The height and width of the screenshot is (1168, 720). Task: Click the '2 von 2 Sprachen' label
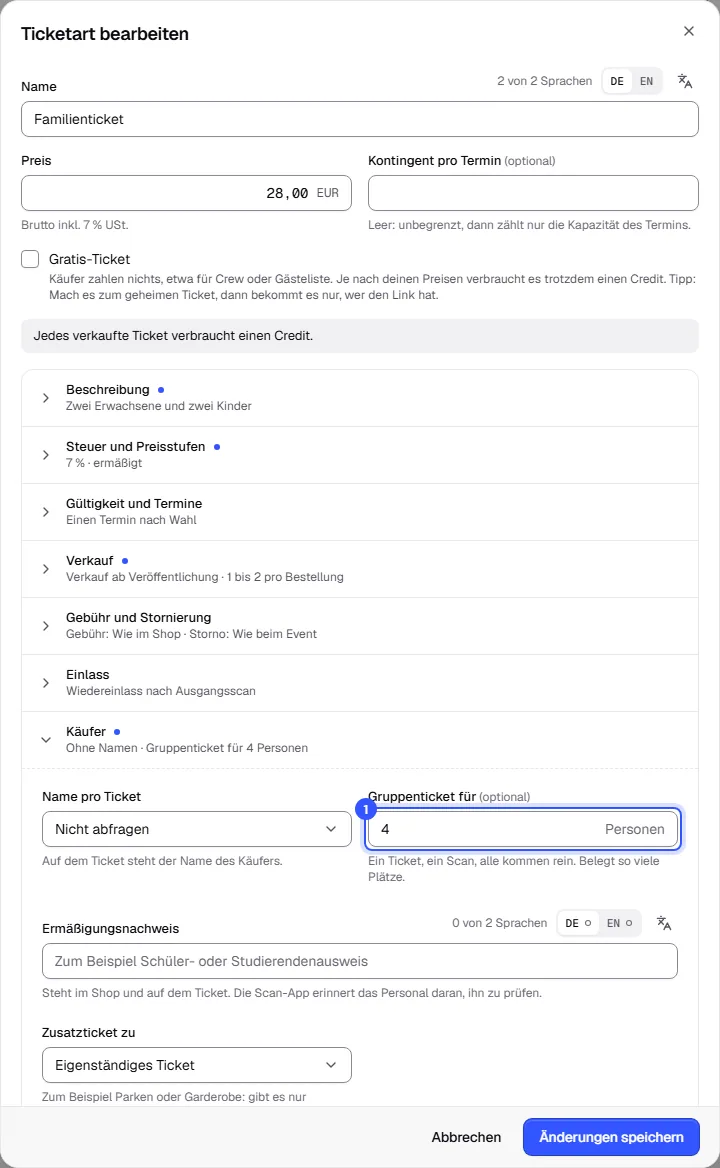[x=545, y=80]
